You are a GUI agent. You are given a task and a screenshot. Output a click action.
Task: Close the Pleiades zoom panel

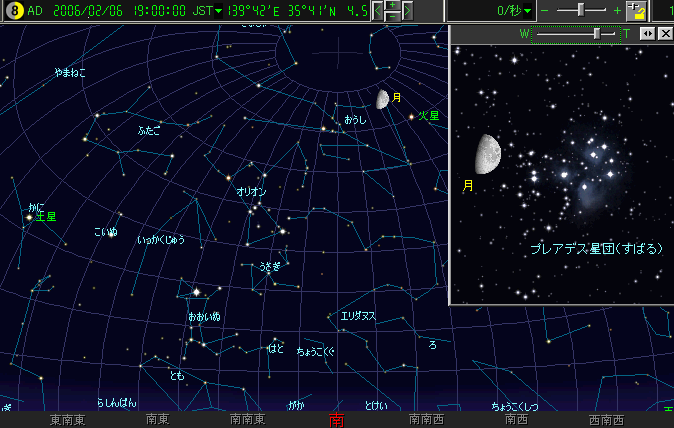(x=665, y=34)
